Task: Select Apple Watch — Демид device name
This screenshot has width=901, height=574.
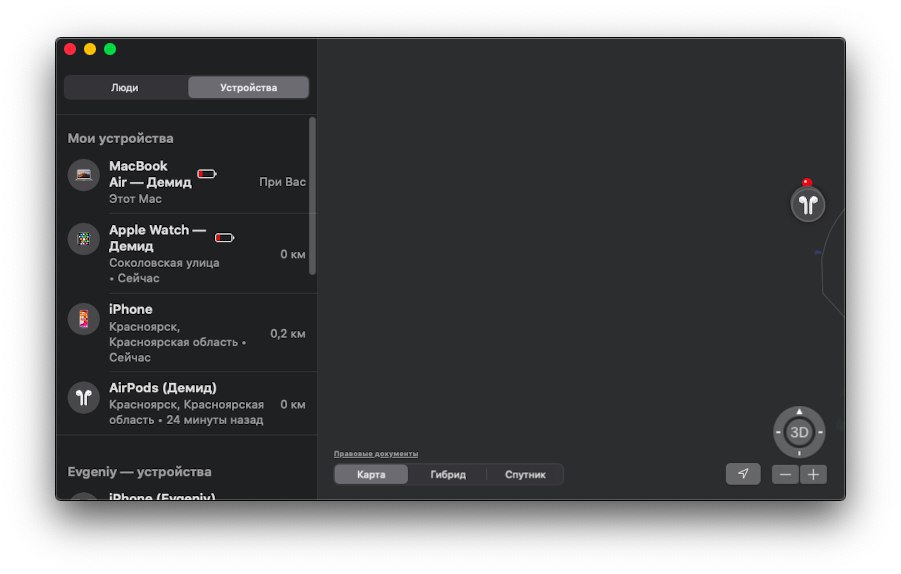Action: 157,238
